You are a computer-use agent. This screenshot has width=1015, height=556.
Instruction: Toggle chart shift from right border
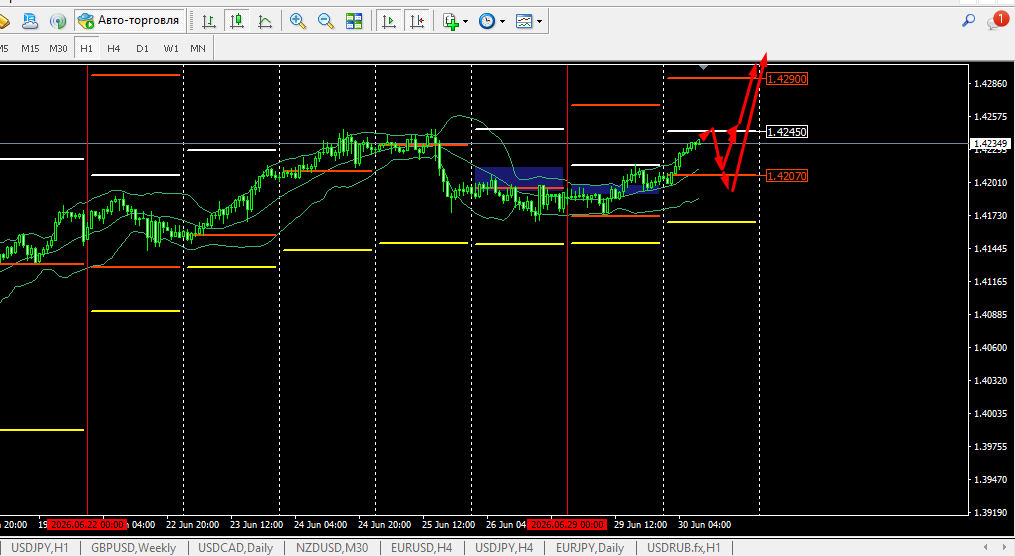[418, 21]
